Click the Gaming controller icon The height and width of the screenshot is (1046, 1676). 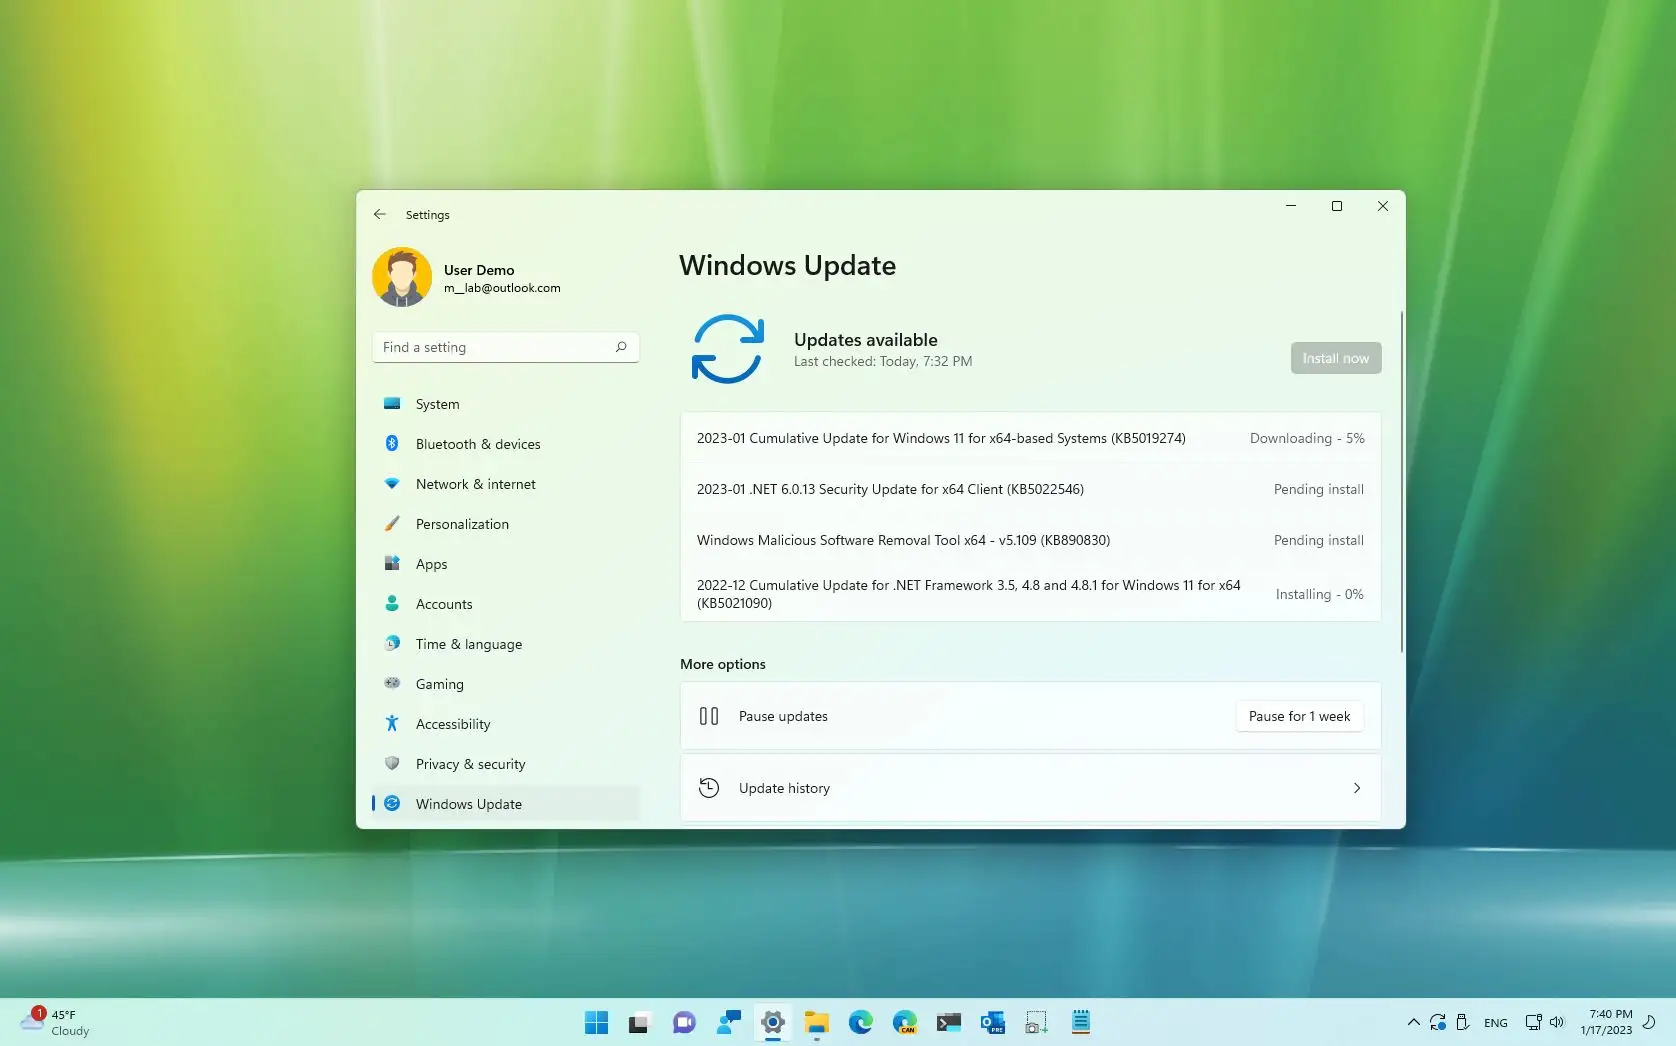(x=392, y=683)
